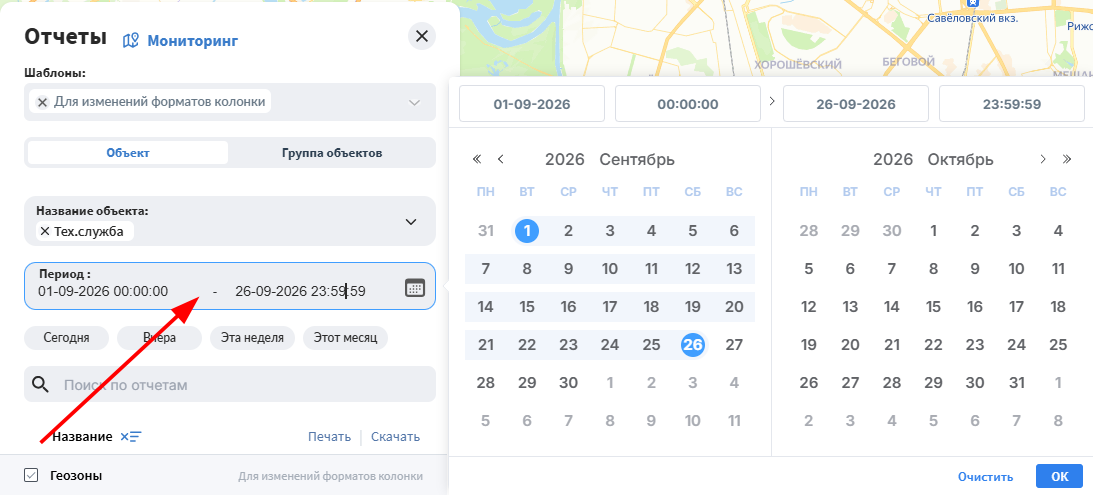Switch to Группа объектов tab
This screenshot has height=495, width=1093.
(332, 153)
